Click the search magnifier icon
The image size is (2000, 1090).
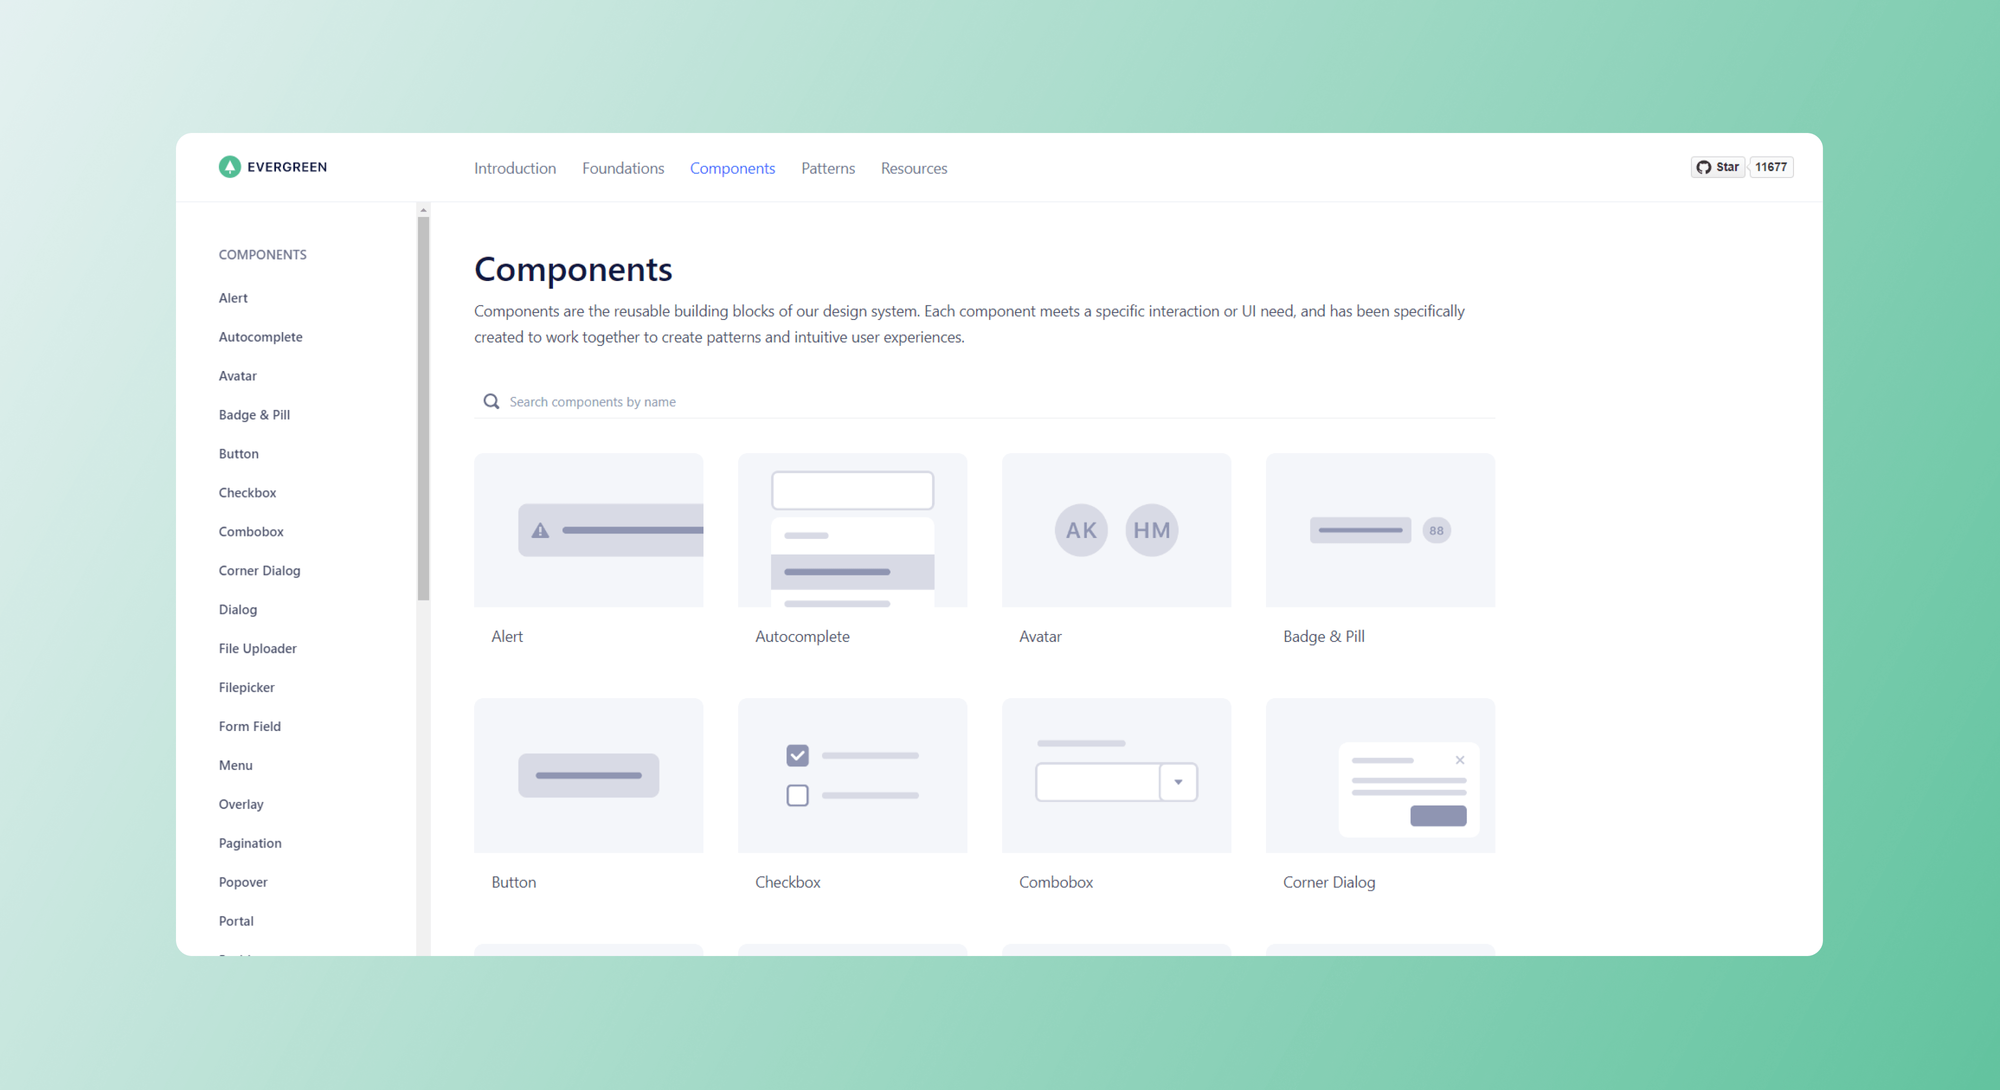pos(489,400)
